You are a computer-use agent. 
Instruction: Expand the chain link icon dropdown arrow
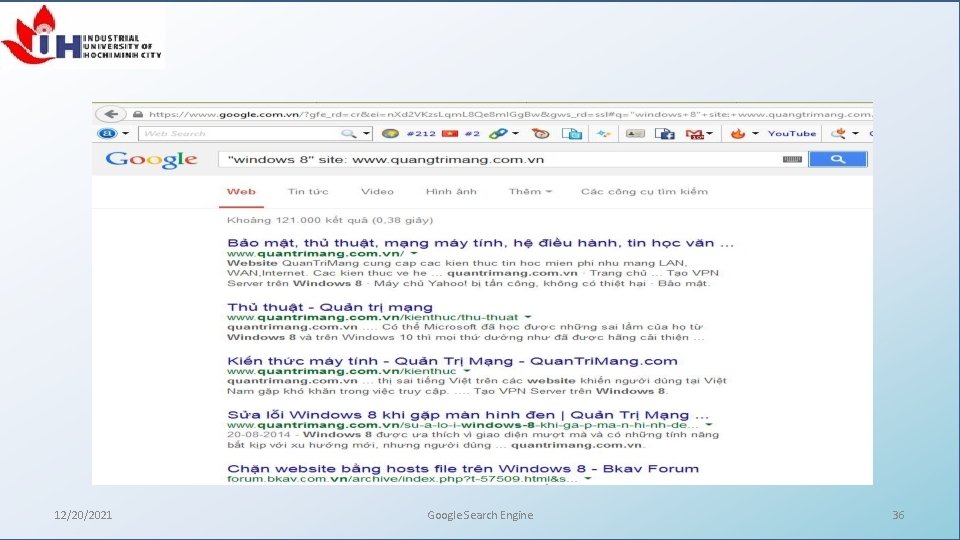click(x=516, y=133)
